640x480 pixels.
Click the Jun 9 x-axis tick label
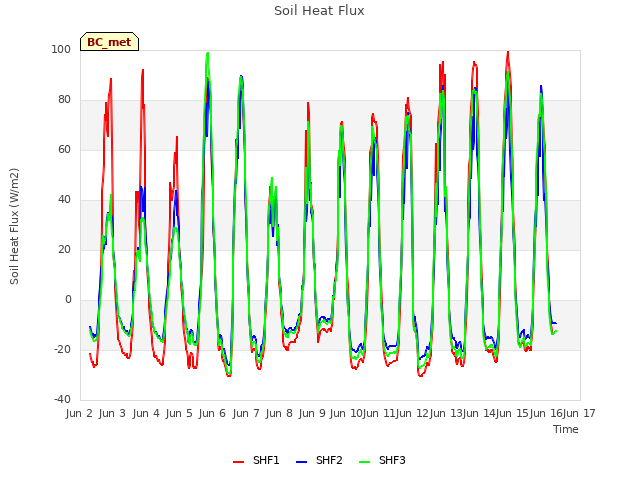coord(312,413)
